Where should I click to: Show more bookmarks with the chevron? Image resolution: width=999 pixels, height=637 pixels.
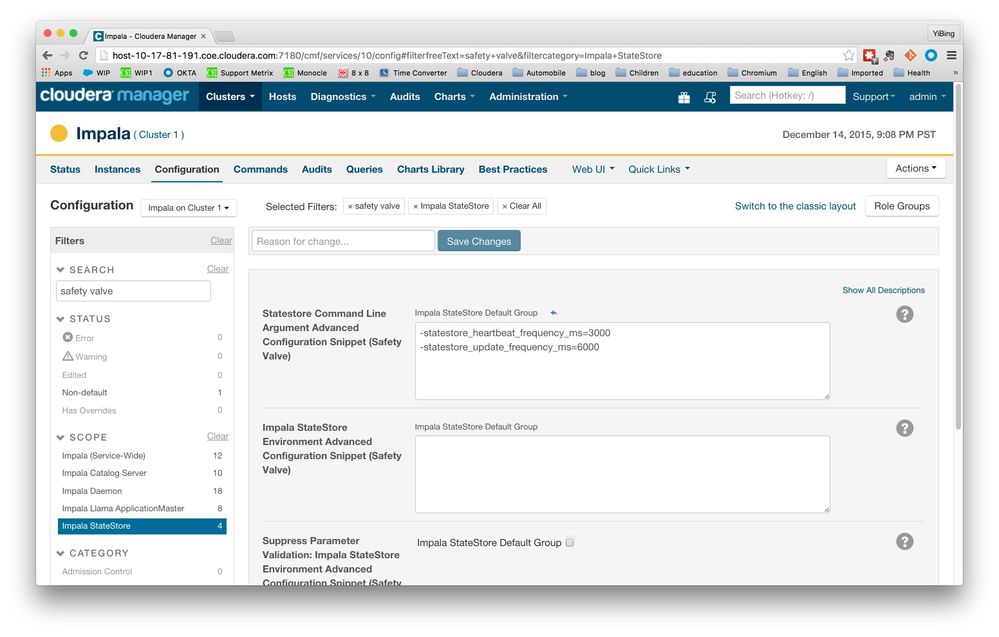pyautogui.click(x=955, y=73)
